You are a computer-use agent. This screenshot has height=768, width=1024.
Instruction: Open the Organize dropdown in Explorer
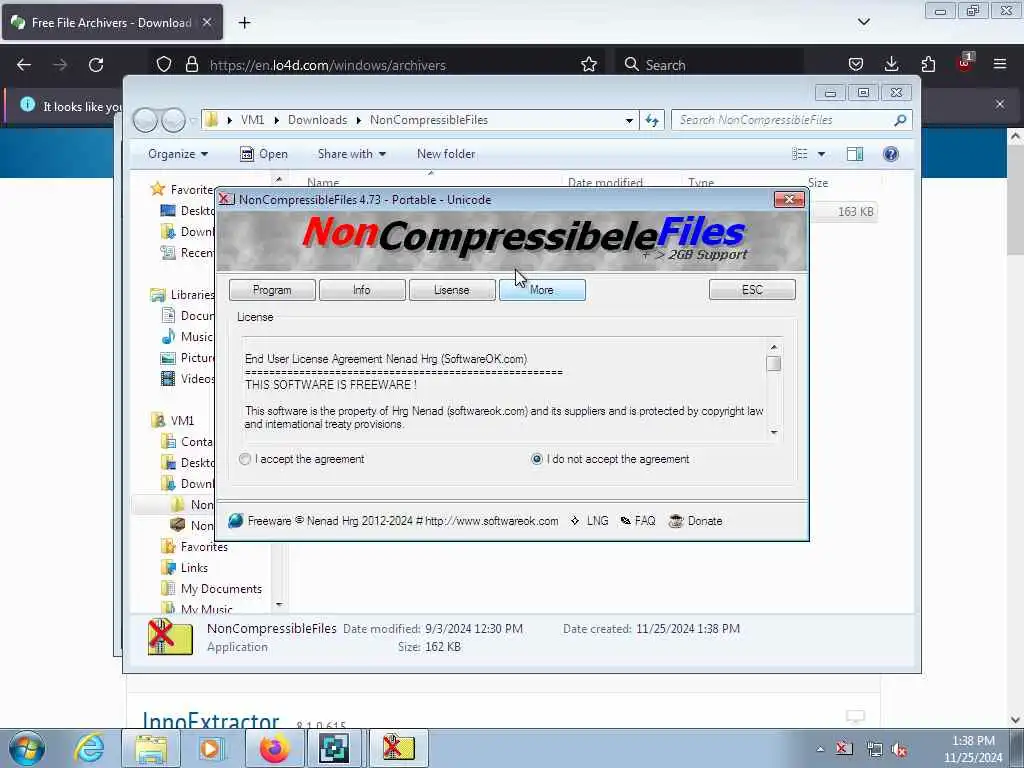click(178, 154)
